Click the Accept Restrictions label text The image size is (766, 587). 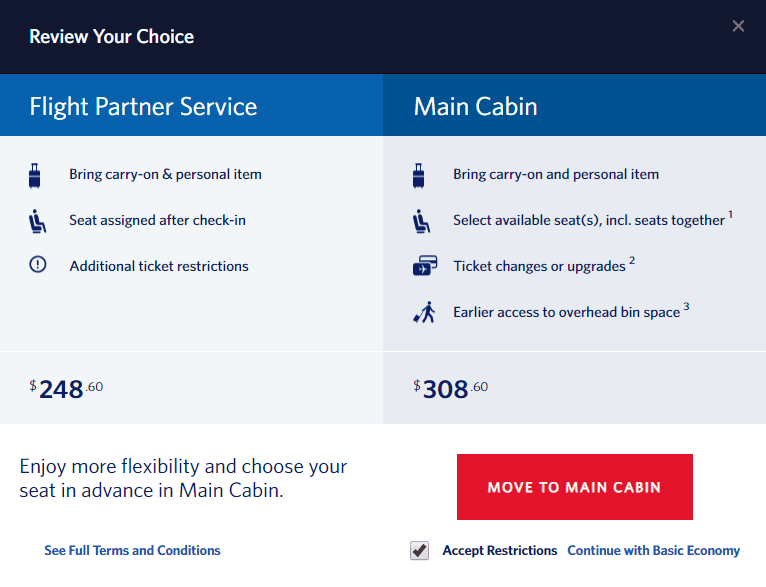tap(500, 550)
